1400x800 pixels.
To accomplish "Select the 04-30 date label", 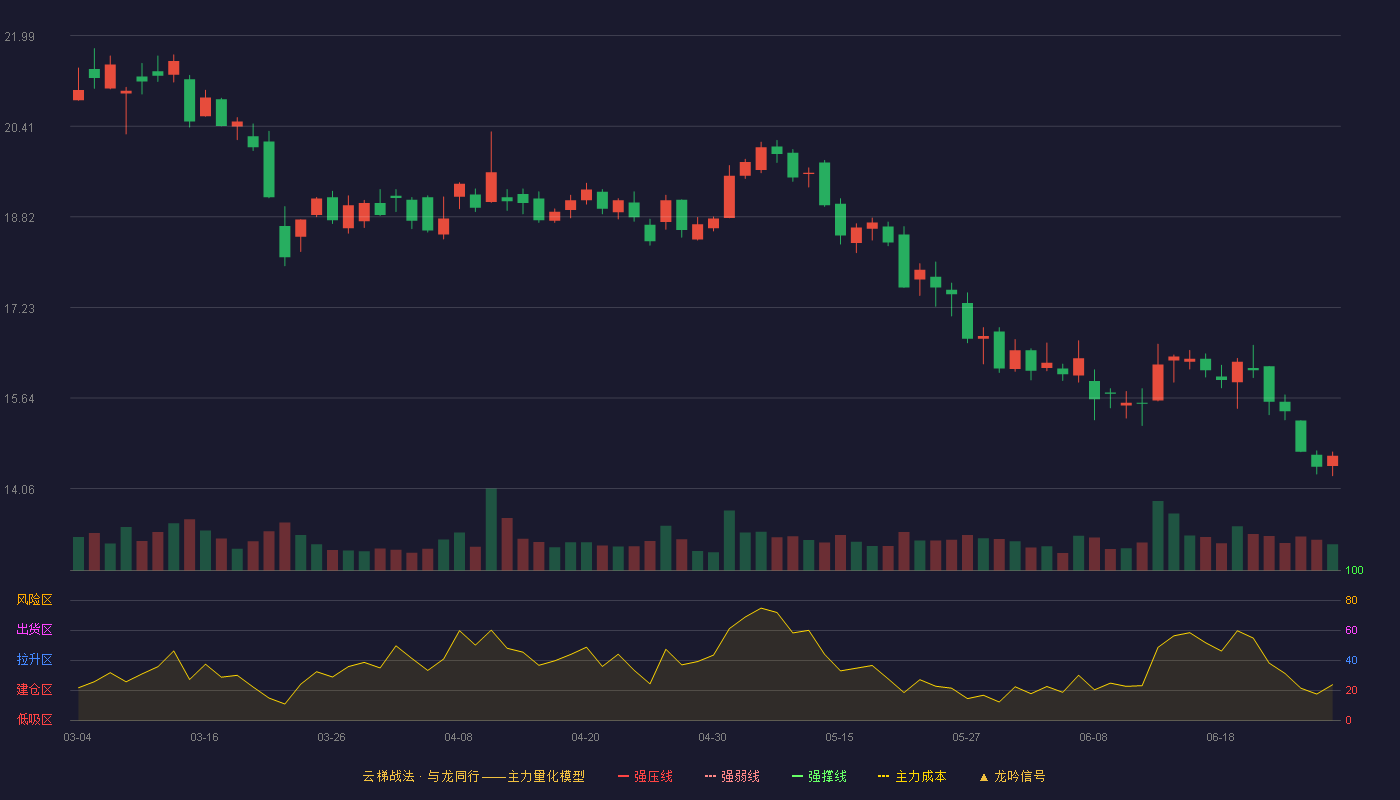I will [713, 737].
